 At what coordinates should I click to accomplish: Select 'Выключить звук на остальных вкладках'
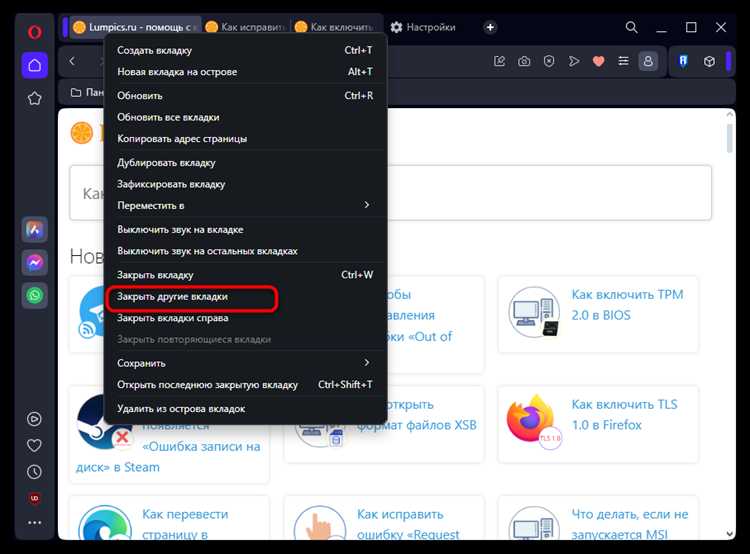pos(245,251)
